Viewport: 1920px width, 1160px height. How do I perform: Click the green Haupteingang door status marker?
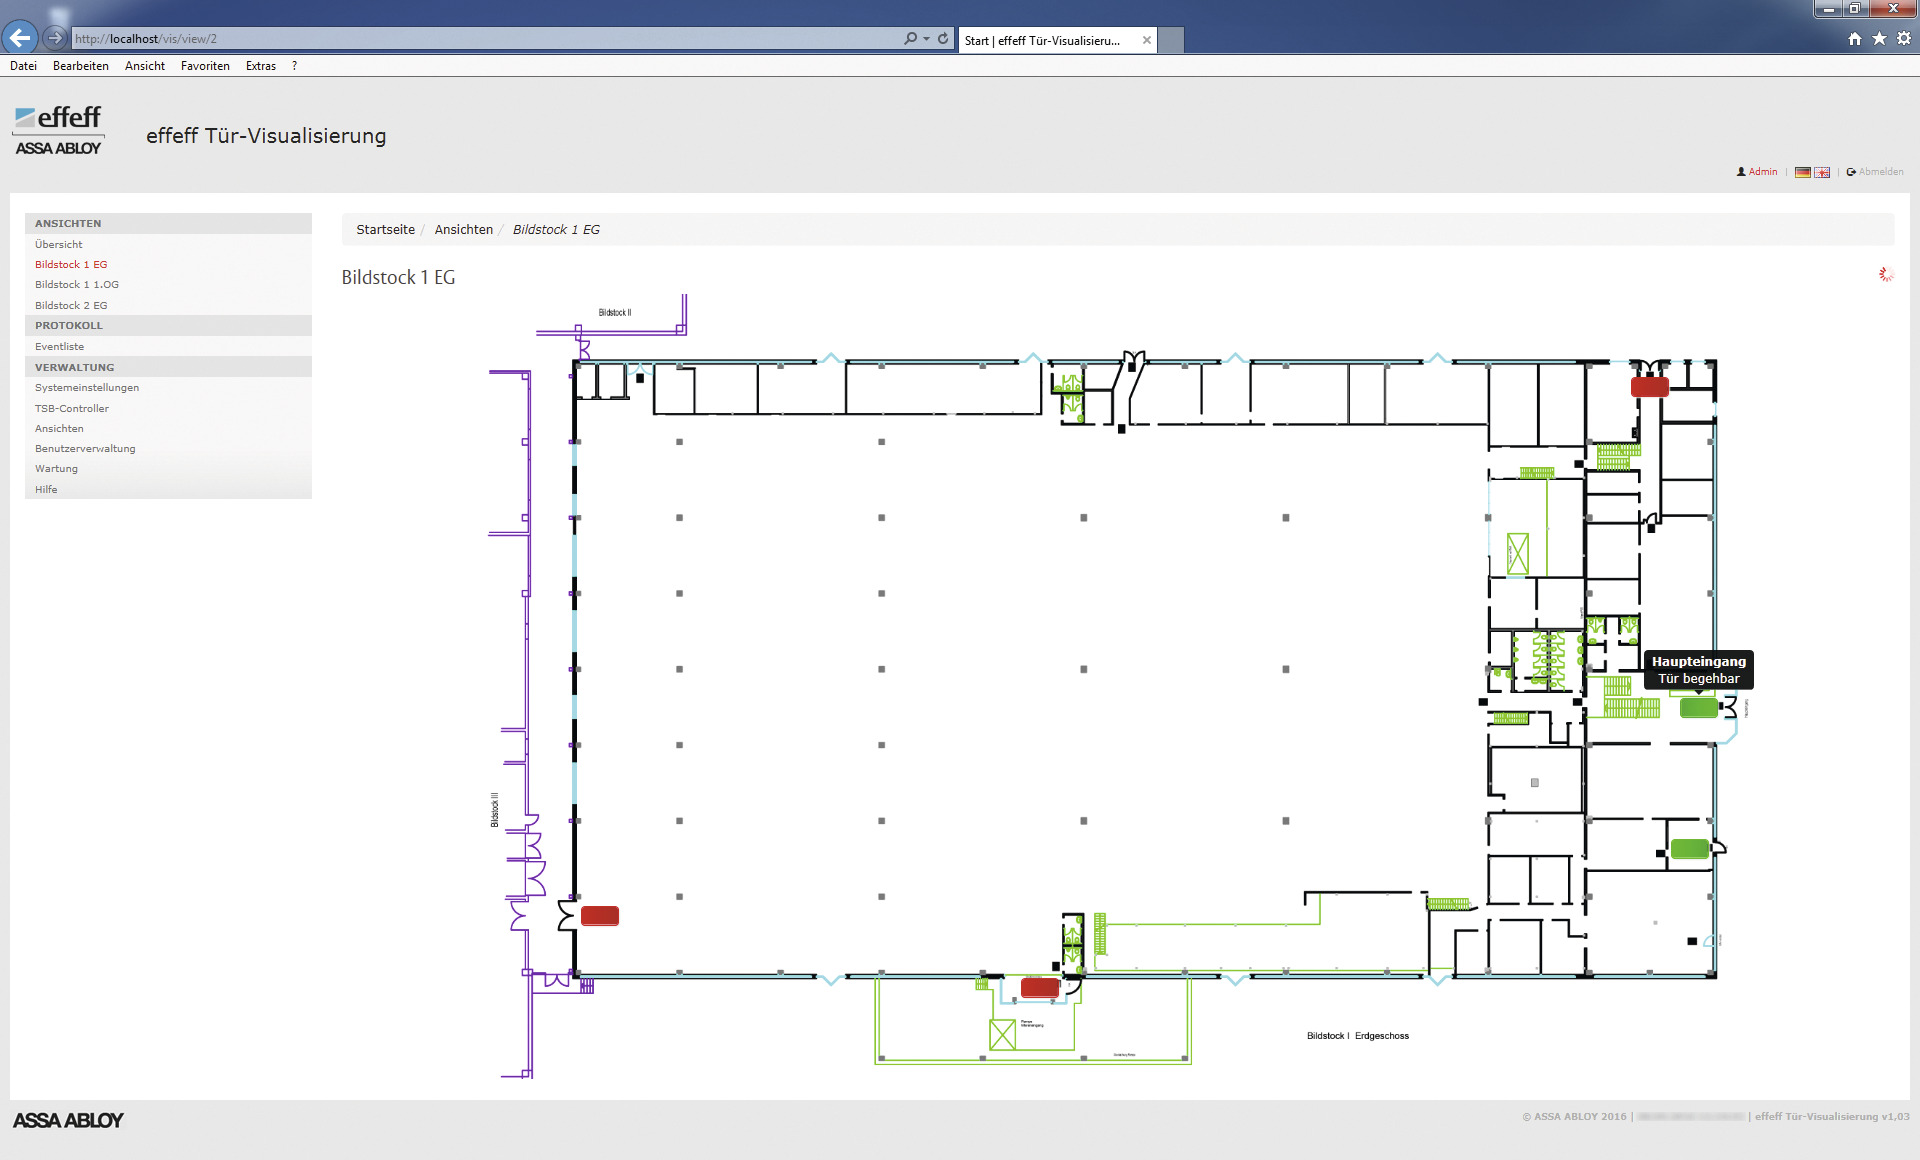(x=1698, y=708)
